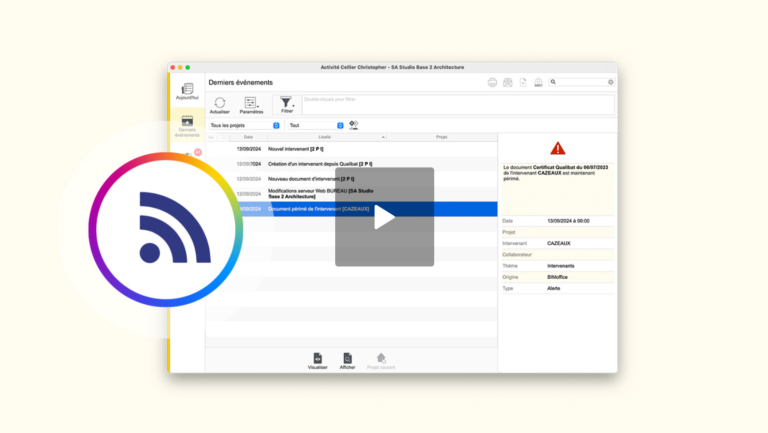768x433 pixels.
Task: Select 'Nouveau document d'intervenant [2 P I]' row
Action: (352, 179)
